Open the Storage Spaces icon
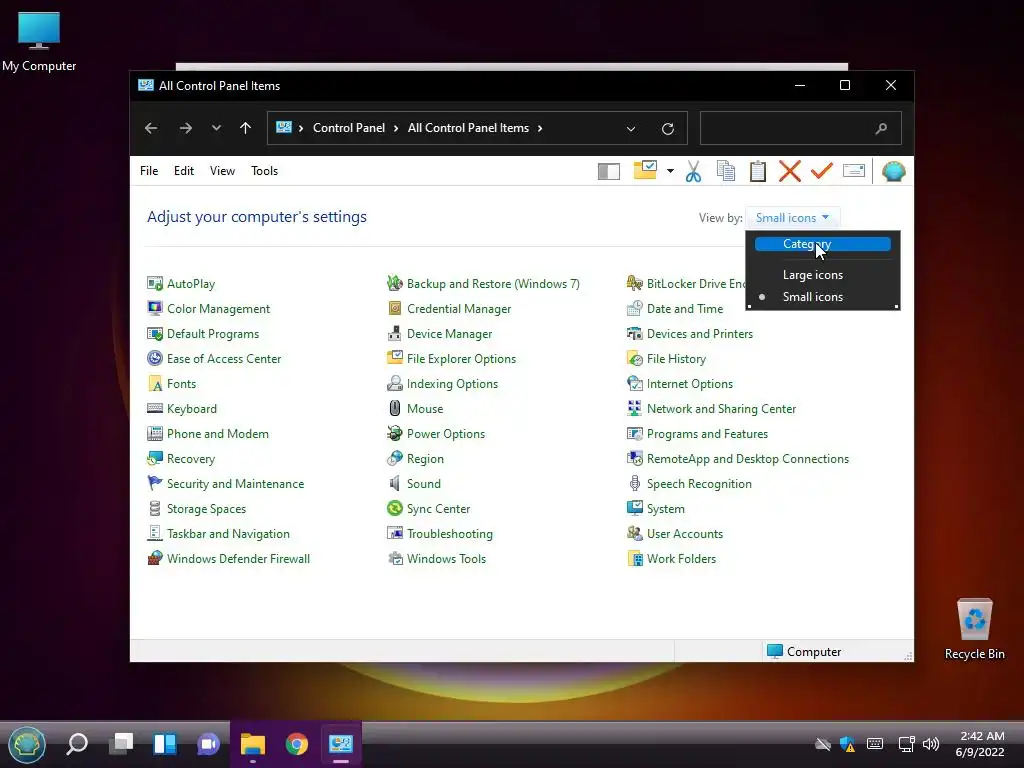The height and width of the screenshot is (768, 1024). point(155,508)
